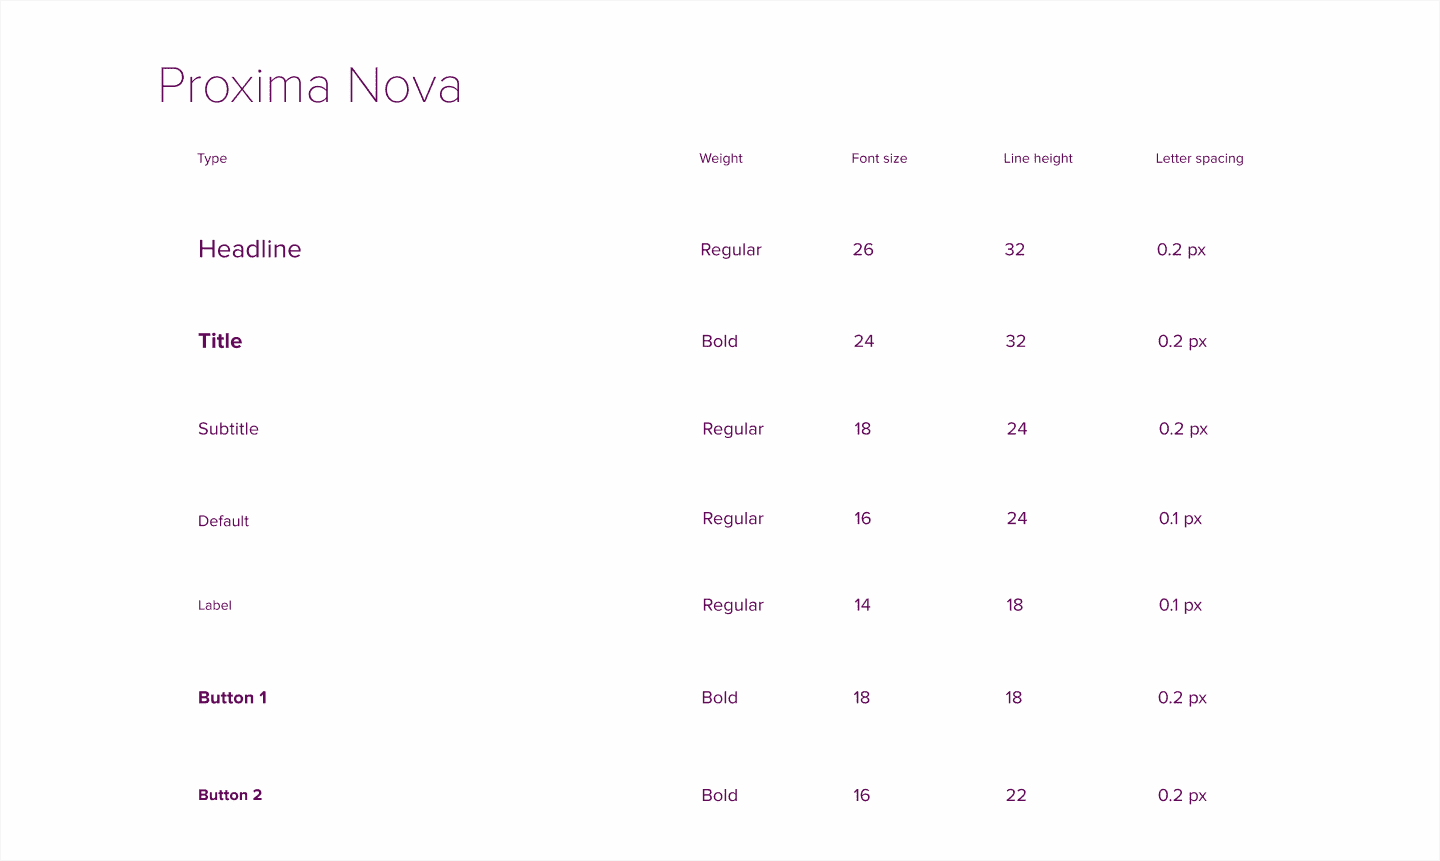
Task: Click the Button 1 type sample
Action: [x=232, y=698]
